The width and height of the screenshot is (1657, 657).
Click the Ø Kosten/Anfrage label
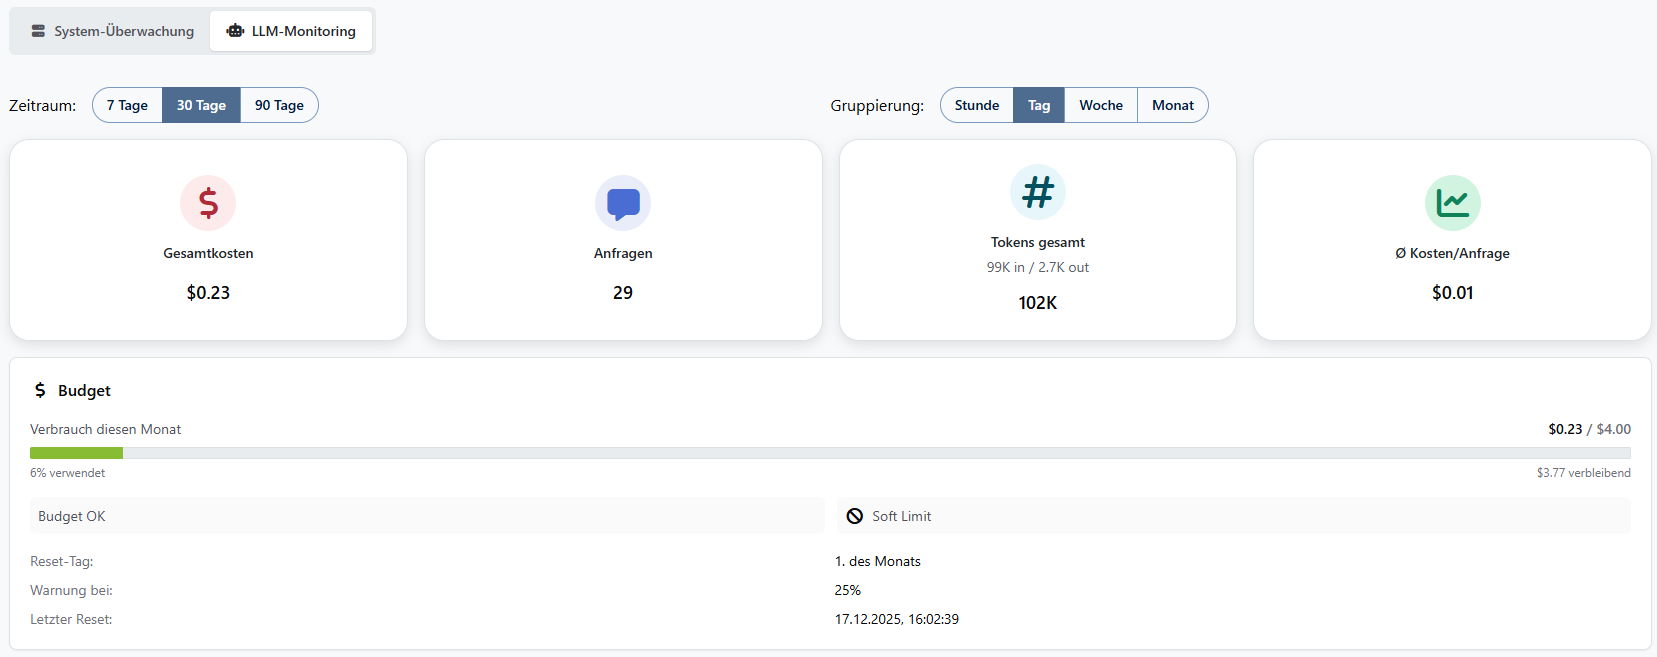coord(1452,253)
